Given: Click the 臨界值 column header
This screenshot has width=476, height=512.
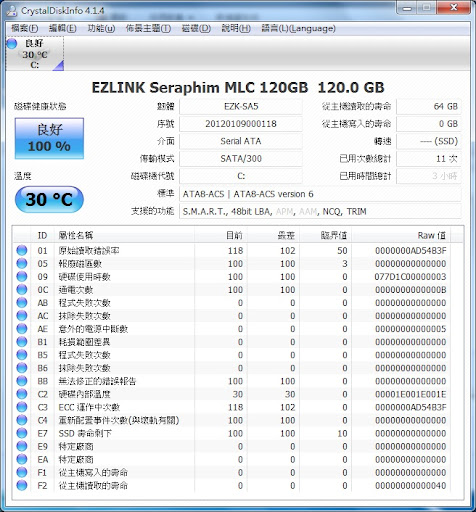Looking at the screenshot, I should pos(325,235).
